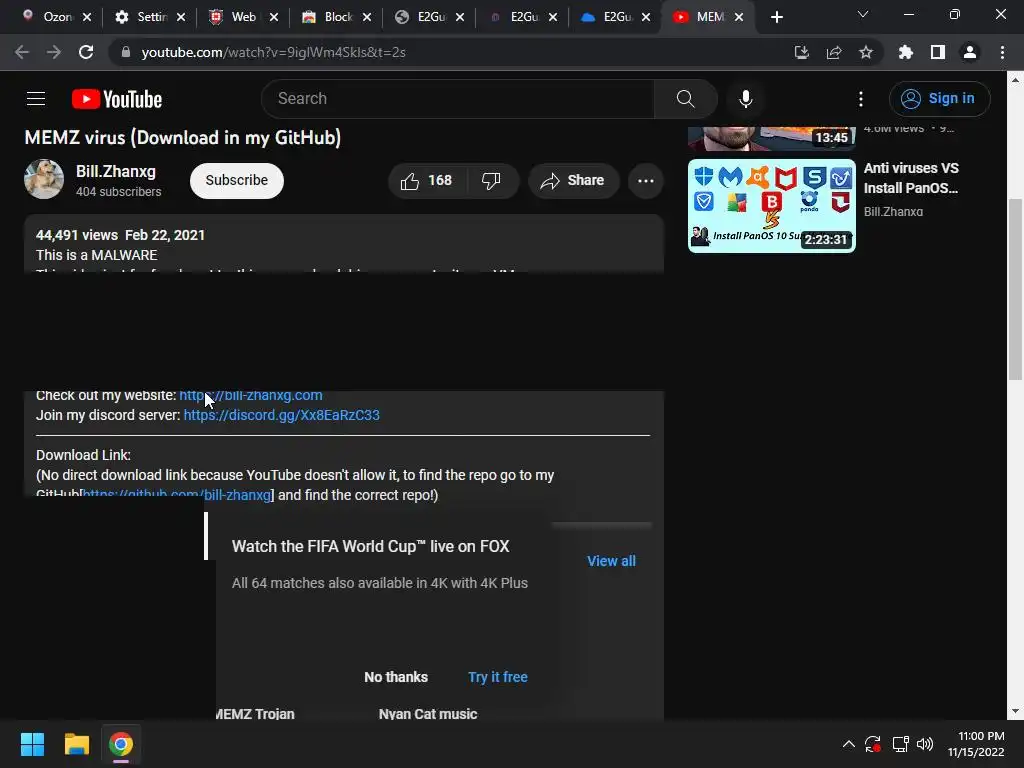
Task: Go back in browser history
Action: 22,52
